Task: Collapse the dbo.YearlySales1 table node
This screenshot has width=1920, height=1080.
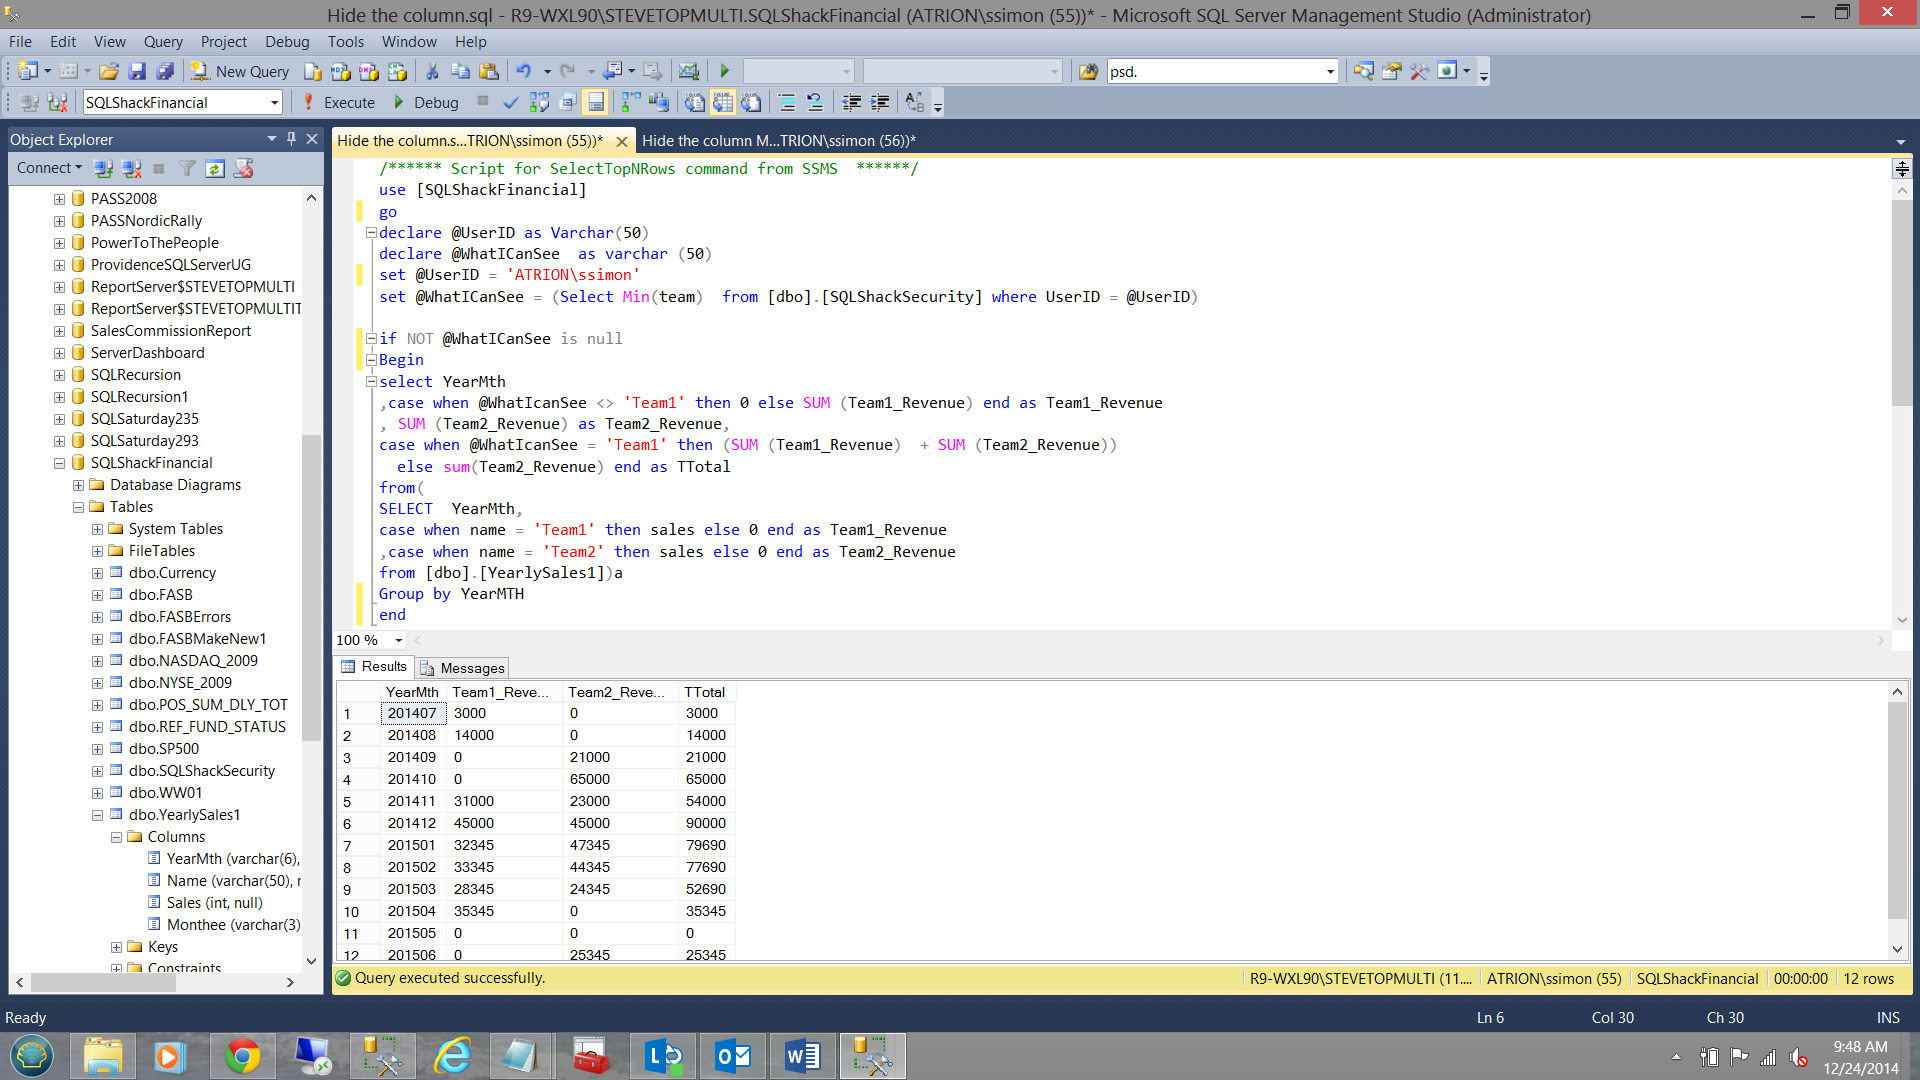Action: [x=97, y=815]
